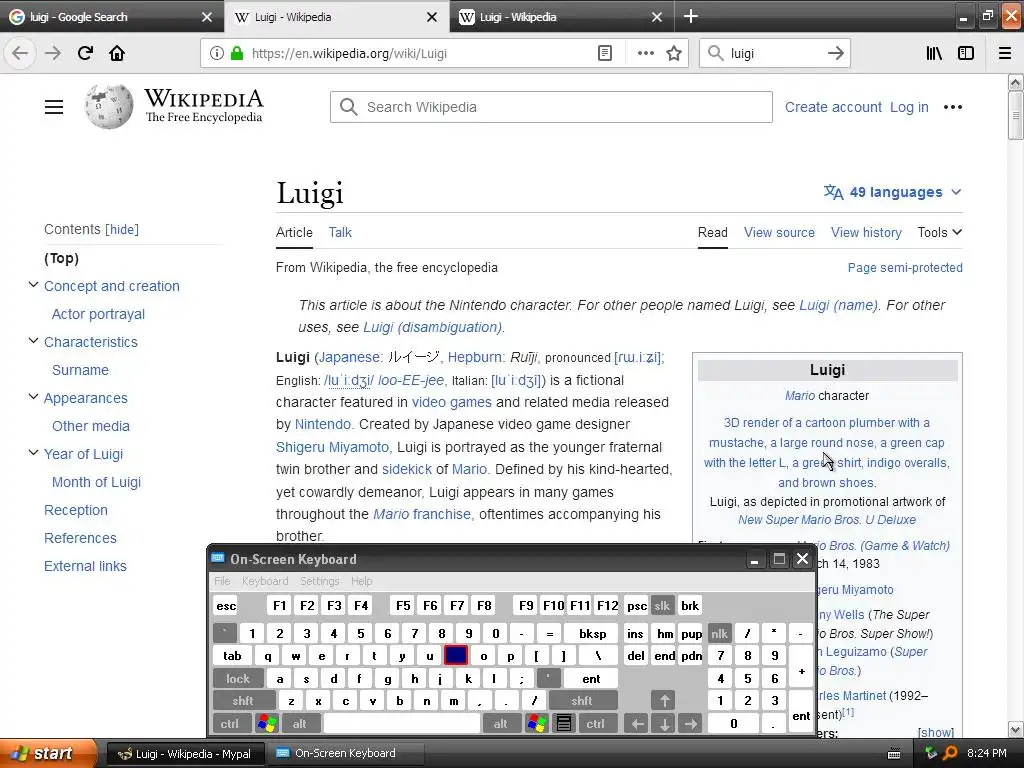Viewport: 1024px width, 768px height.
Task: Open a new tab with the plus icon
Action: pyautogui.click(x=690, y=16)
